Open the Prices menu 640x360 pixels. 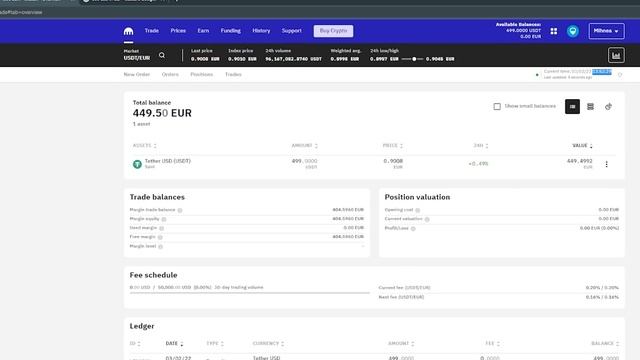coord(178,31)
